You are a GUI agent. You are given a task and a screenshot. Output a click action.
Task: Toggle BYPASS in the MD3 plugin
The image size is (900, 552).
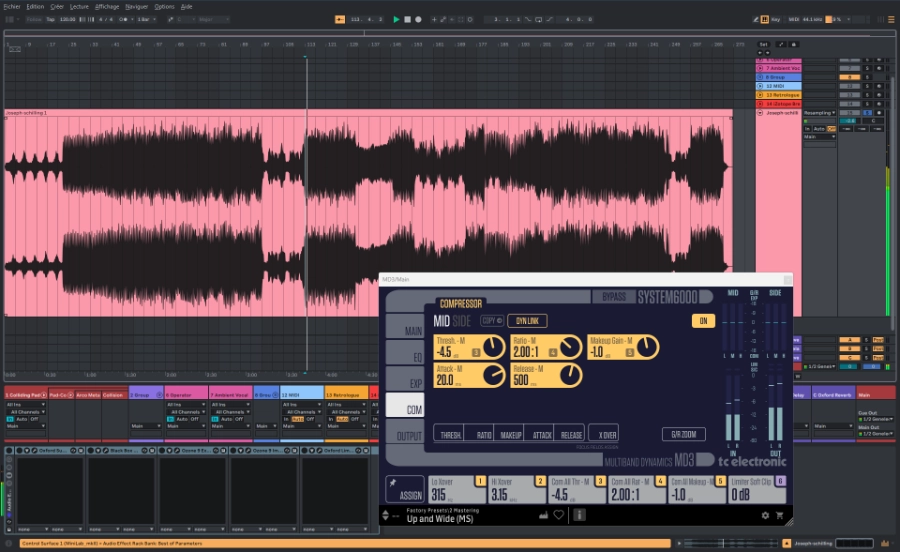tap(614, 297)
